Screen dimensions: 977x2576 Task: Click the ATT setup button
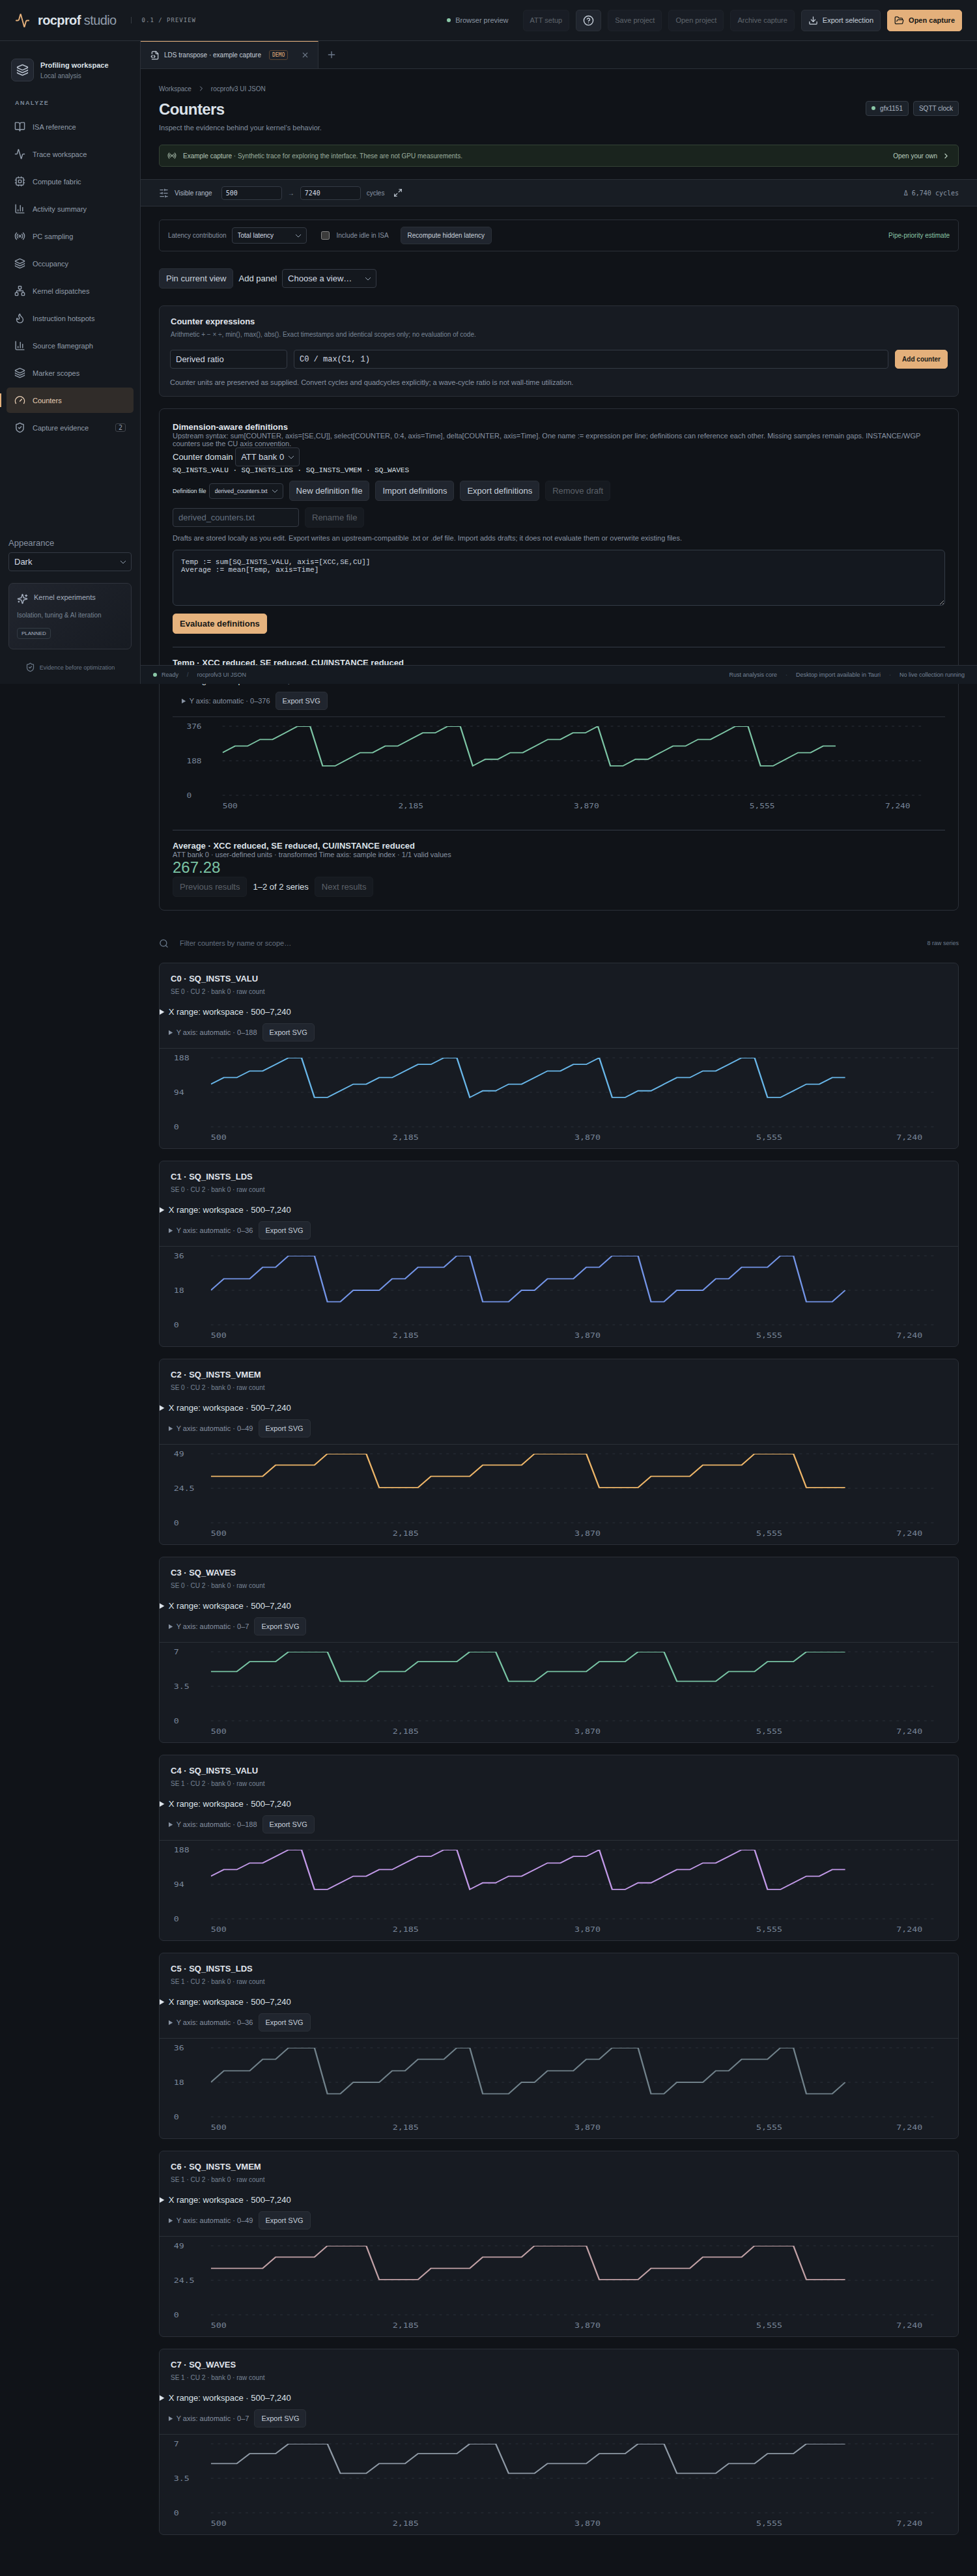coord(546,20)
